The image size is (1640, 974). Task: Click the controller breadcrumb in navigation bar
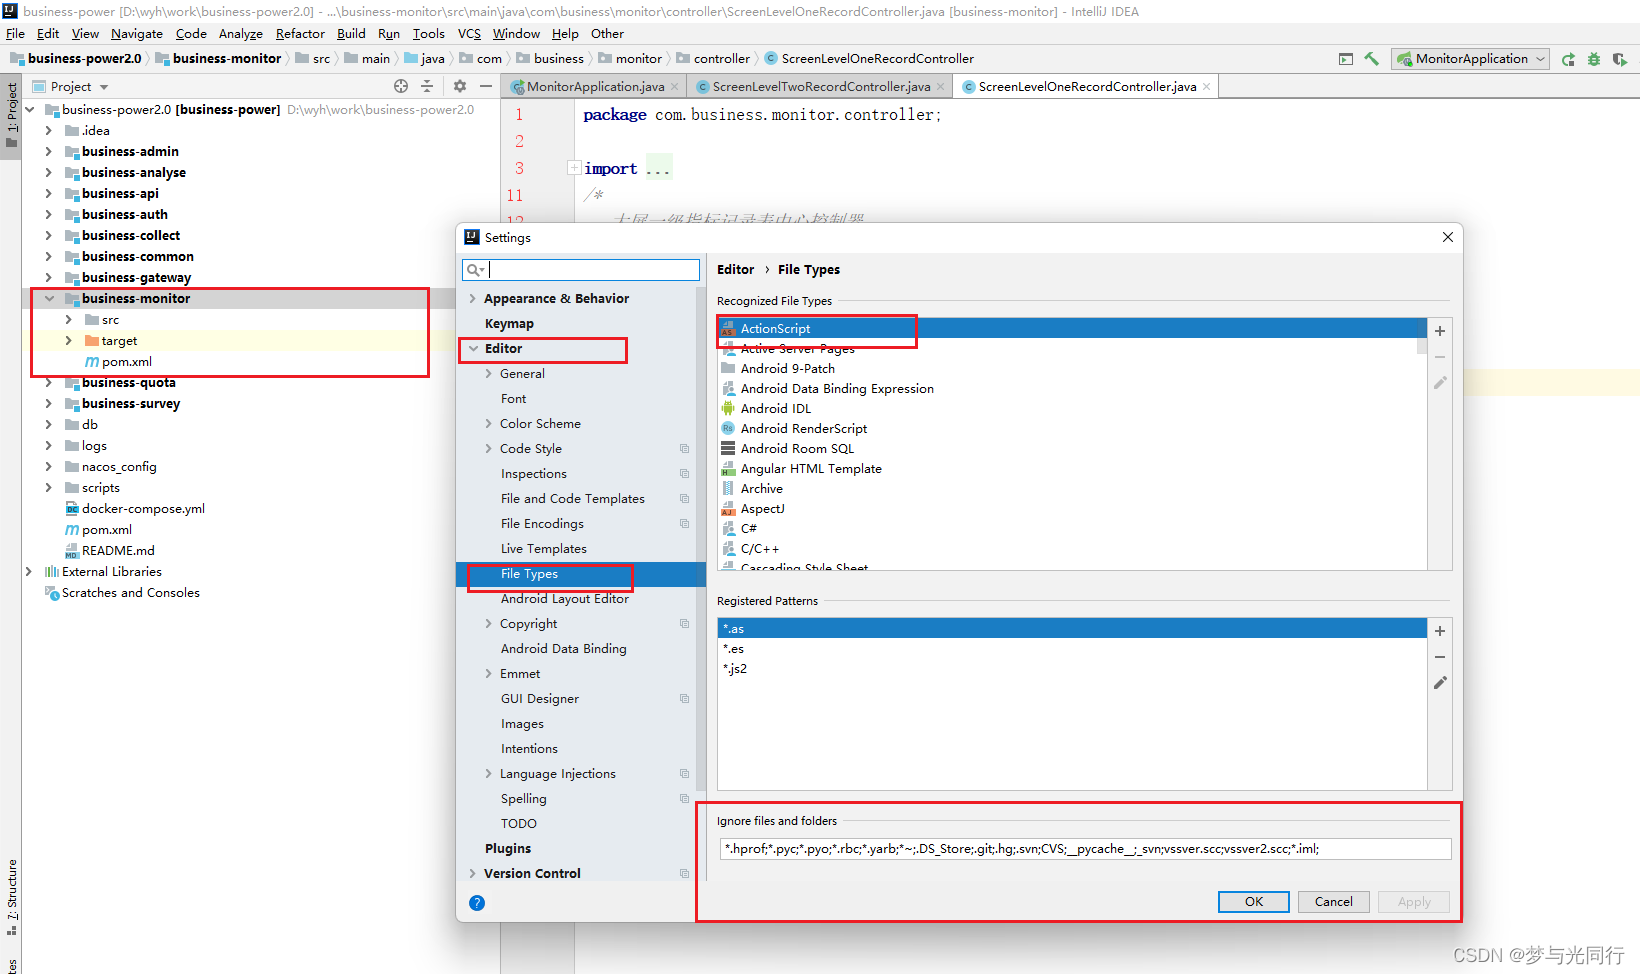coord(721,59)
